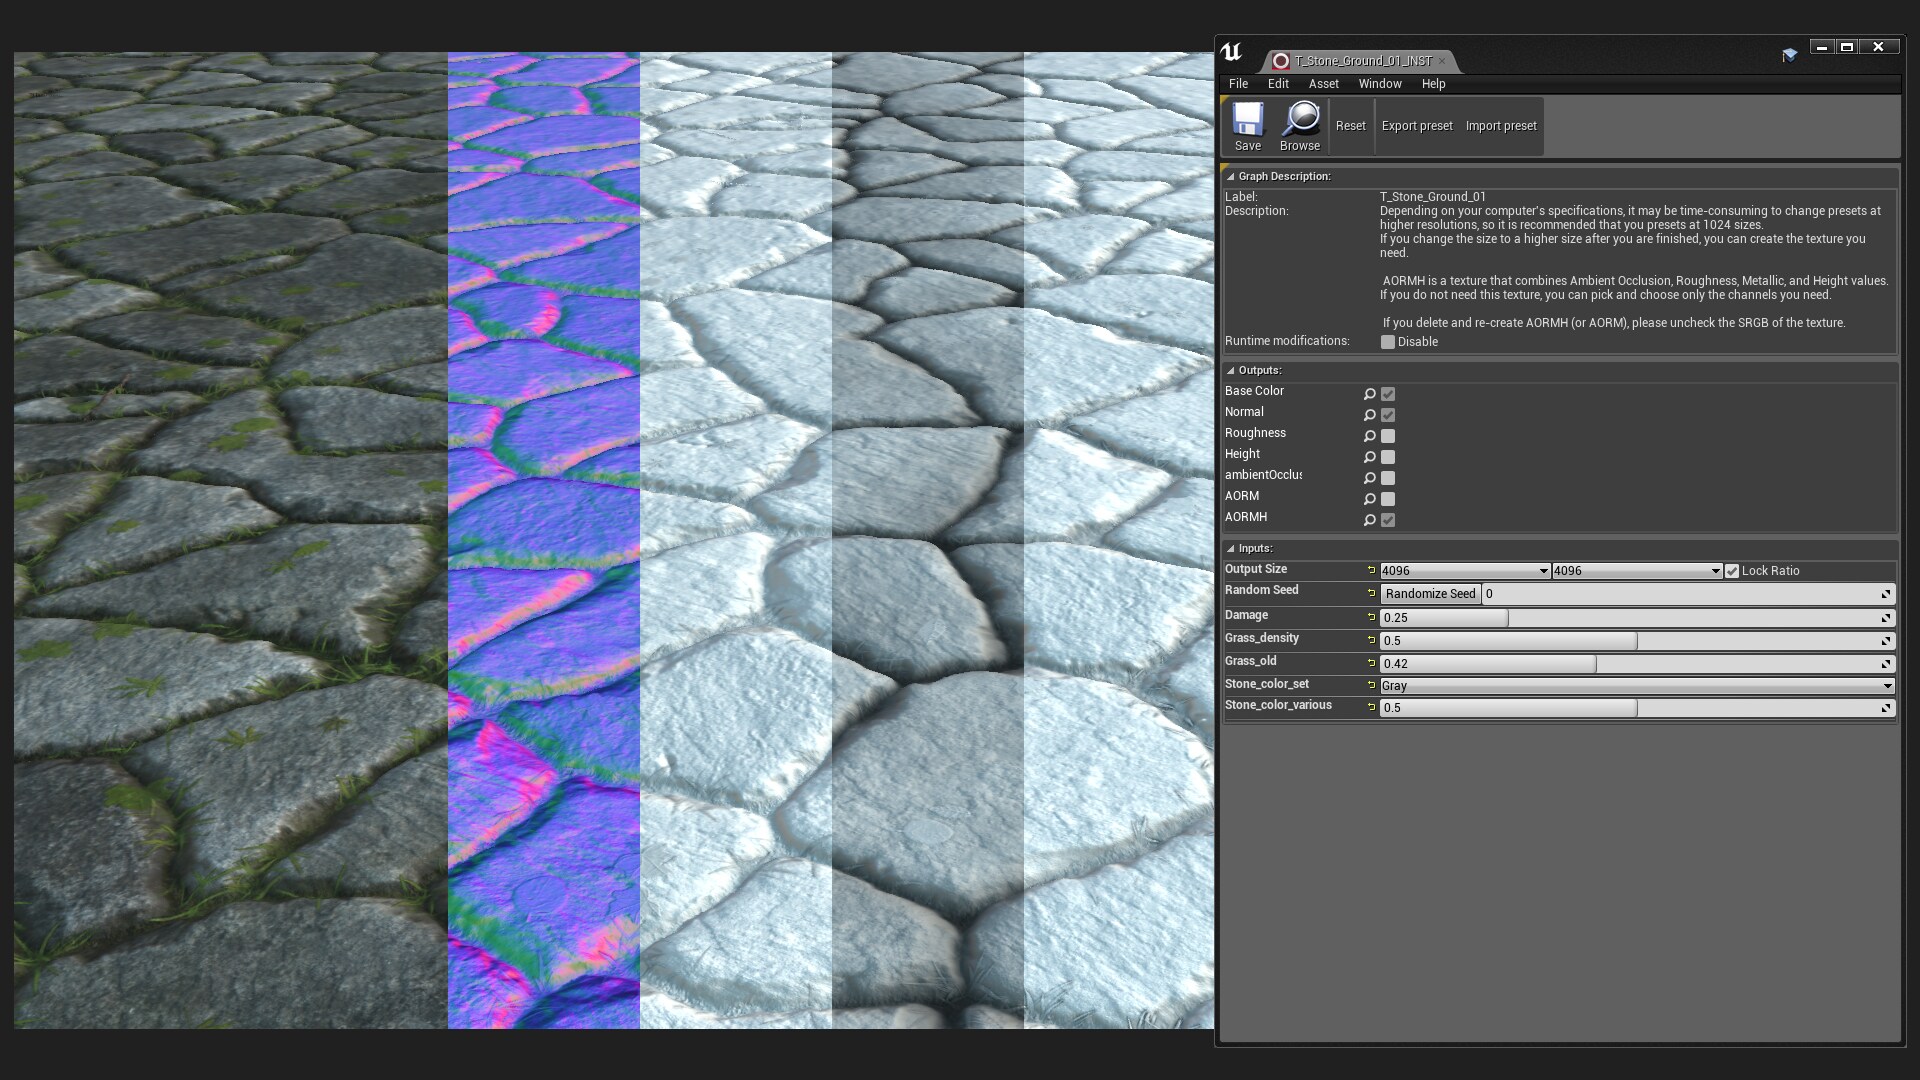Click magnifier icon next to Base Color
The width and height of the screenshot is (1920, 1080).
1370,394
